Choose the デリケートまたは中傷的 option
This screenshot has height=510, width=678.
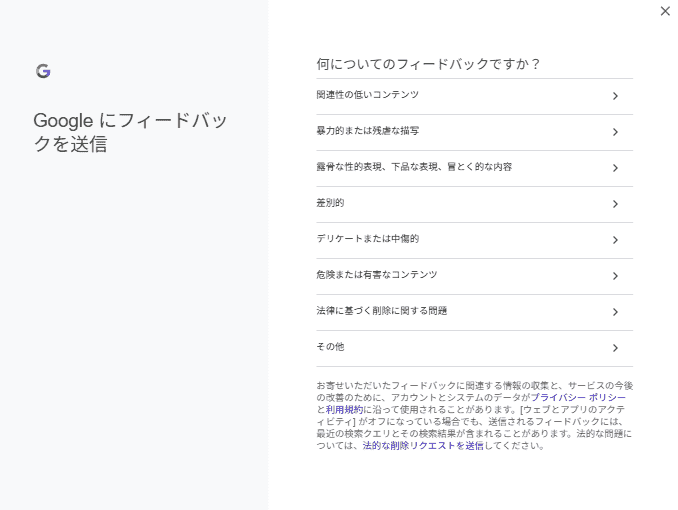pos(367,239)
